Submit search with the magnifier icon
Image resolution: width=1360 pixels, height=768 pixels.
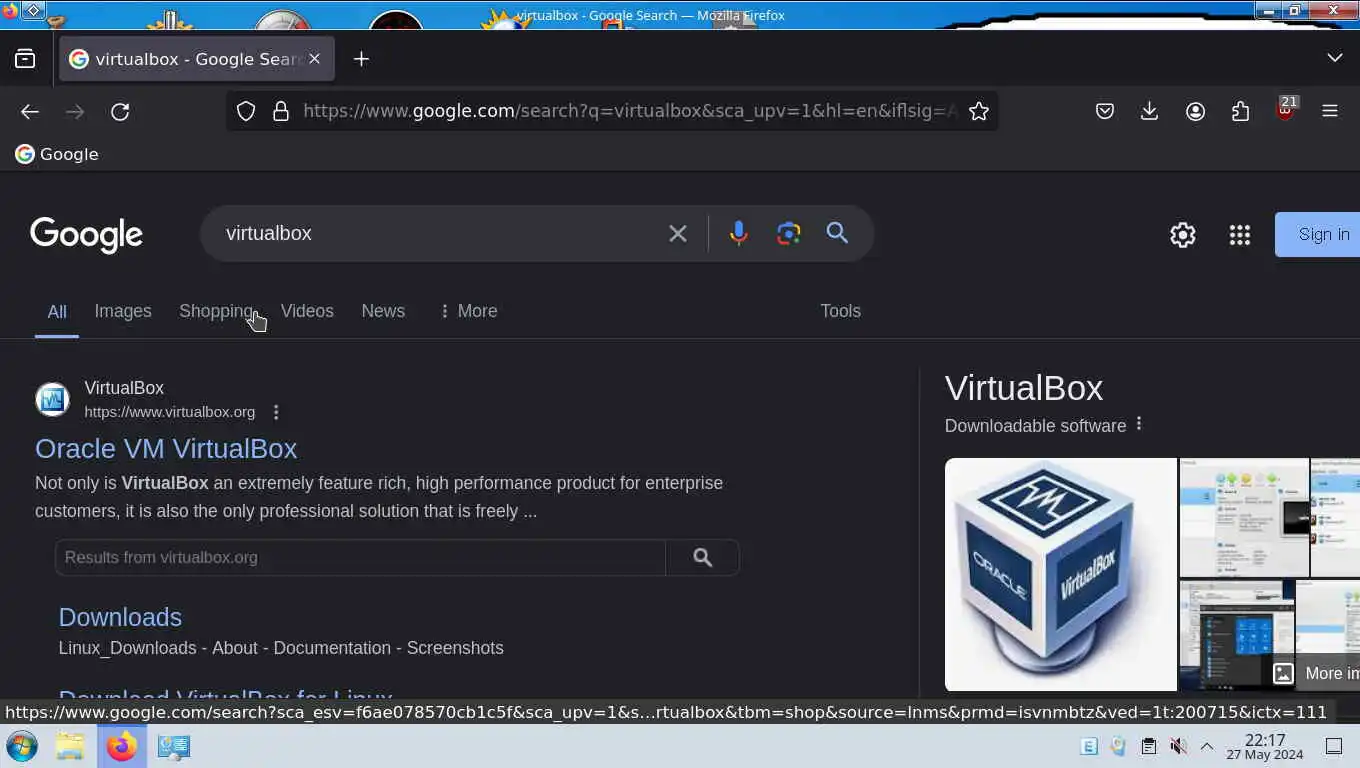pos(837,233)
